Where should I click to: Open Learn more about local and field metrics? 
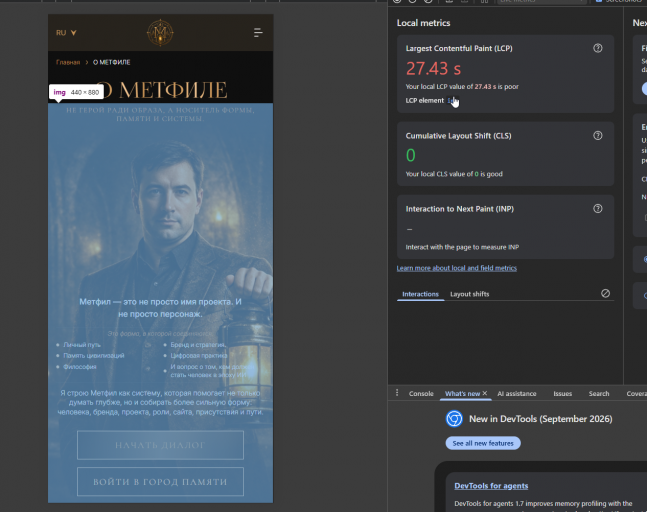point(456,268)
